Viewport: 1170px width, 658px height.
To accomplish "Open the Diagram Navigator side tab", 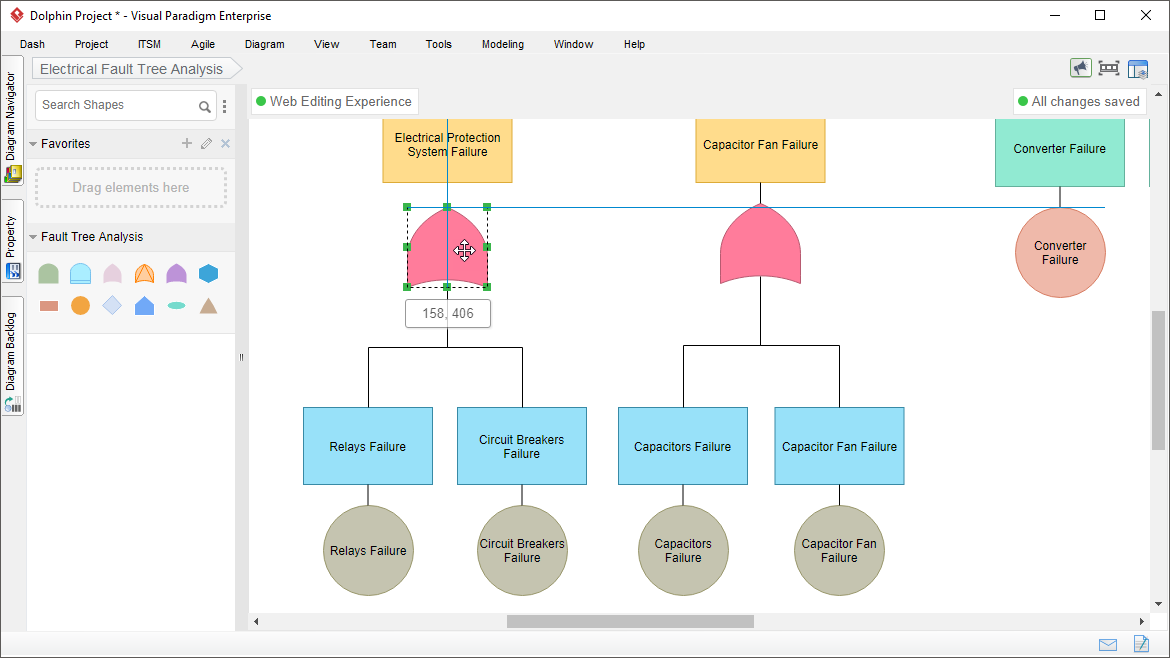I will click(x=13, y=121).
